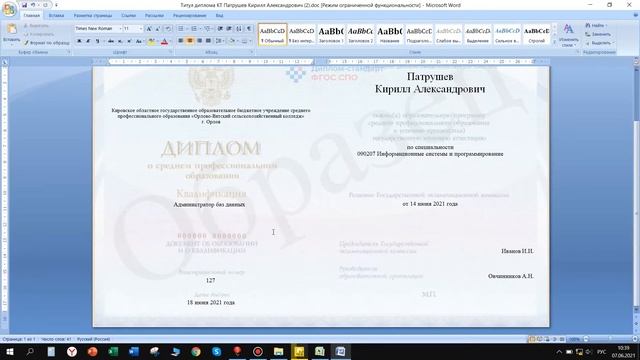Screen dimensions: 640x360
Task: Center paragraph text alignment
Action: (x=190, y=41)
